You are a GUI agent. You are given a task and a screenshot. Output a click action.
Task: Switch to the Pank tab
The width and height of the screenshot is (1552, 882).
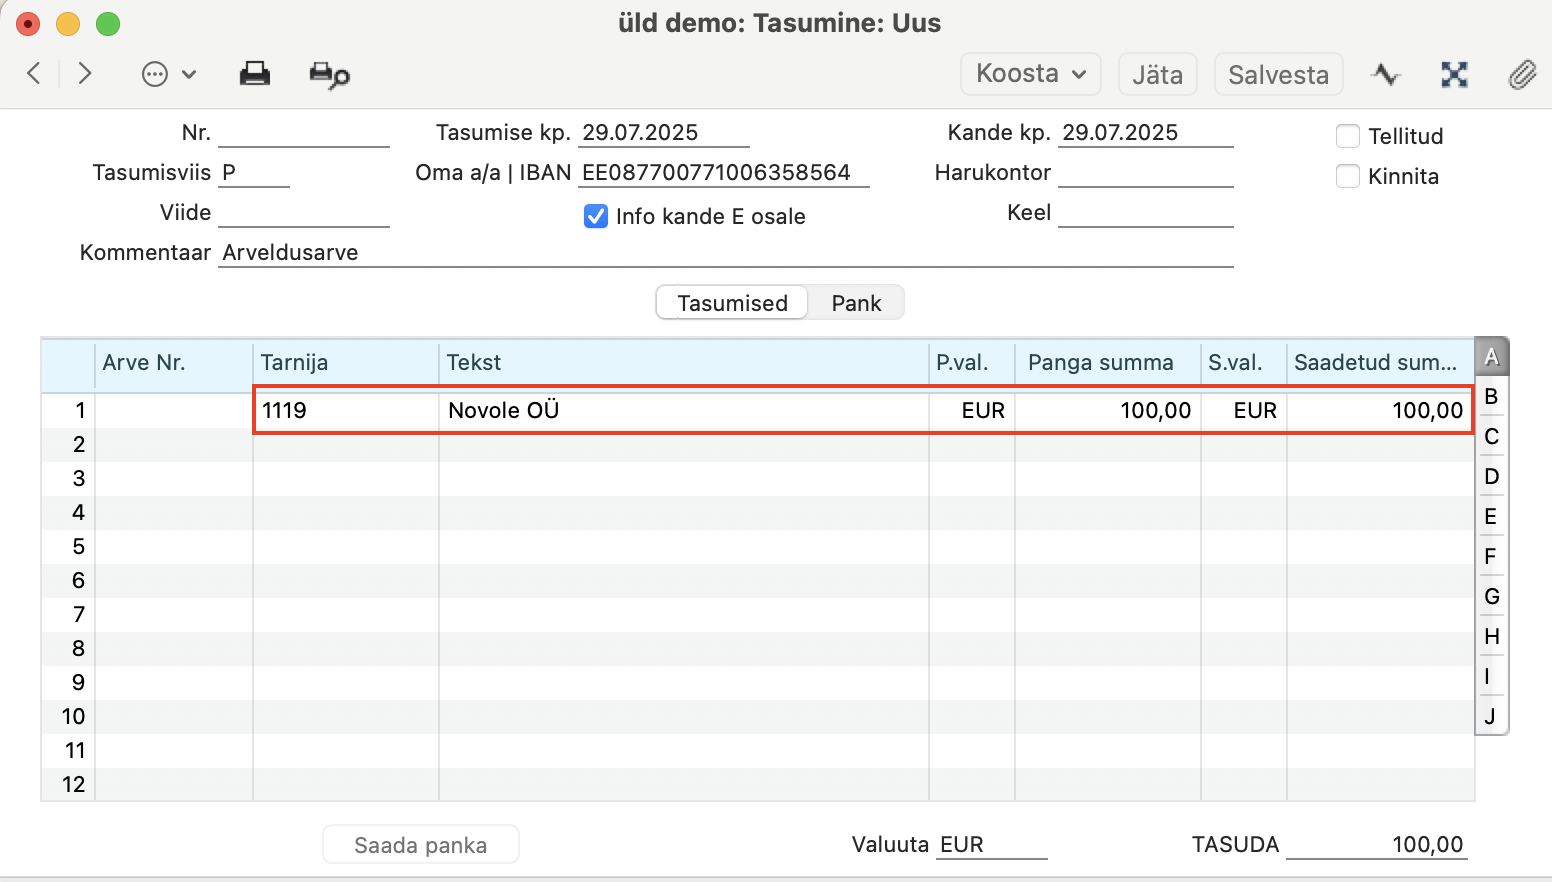[856, 303]
